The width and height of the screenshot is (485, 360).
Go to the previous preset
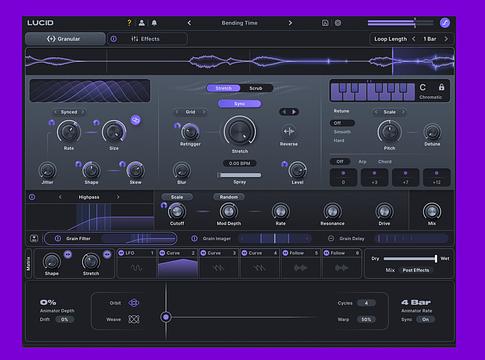pos(189,23)
